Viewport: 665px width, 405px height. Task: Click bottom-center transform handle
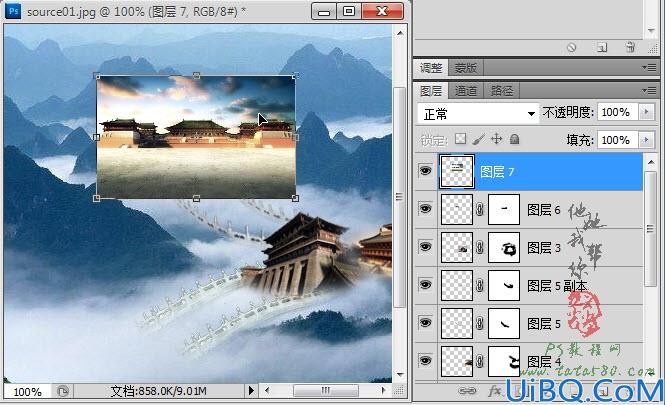[x=196, y=198]
